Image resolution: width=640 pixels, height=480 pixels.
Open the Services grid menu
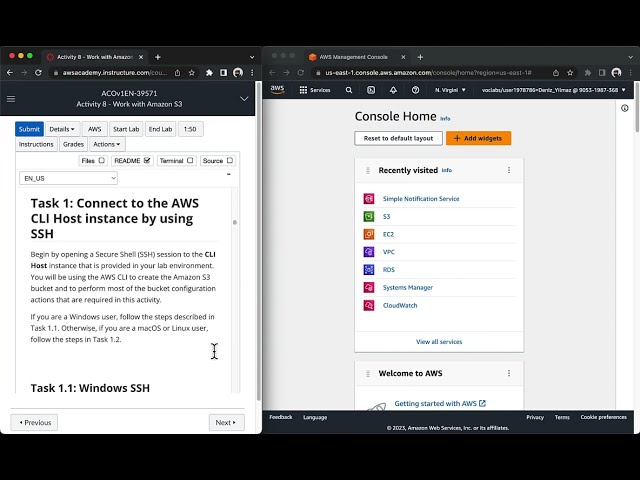315,90
